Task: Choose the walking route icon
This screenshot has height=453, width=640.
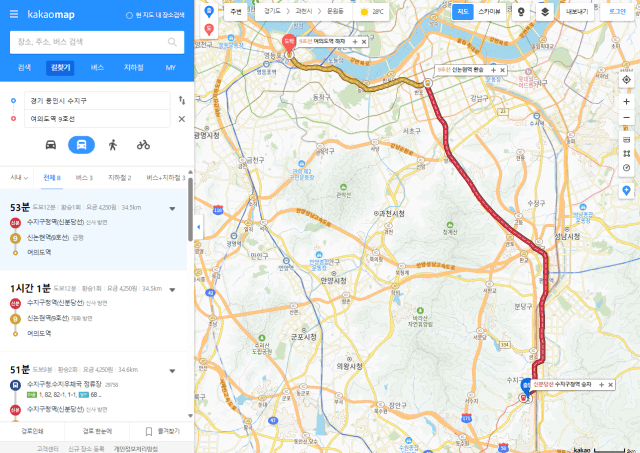Action: [x=113, y=145]
